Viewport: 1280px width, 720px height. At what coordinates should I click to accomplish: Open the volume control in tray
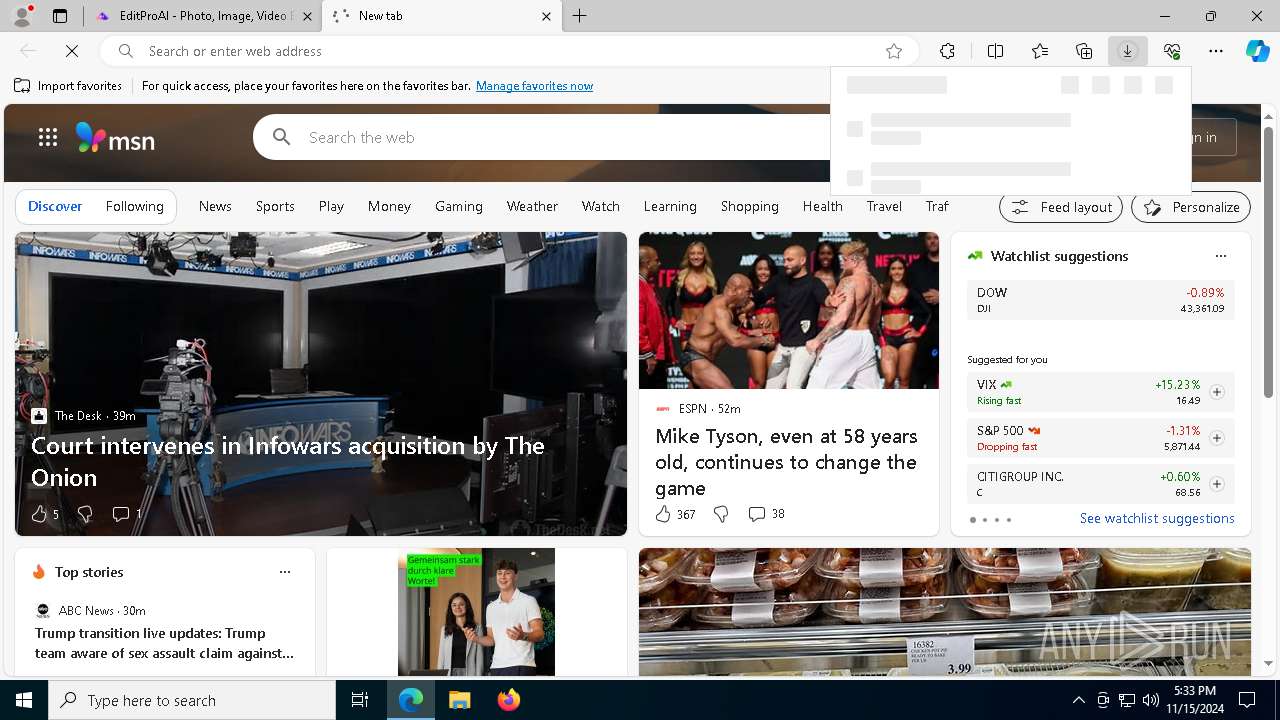click(x=1150, y=700)
